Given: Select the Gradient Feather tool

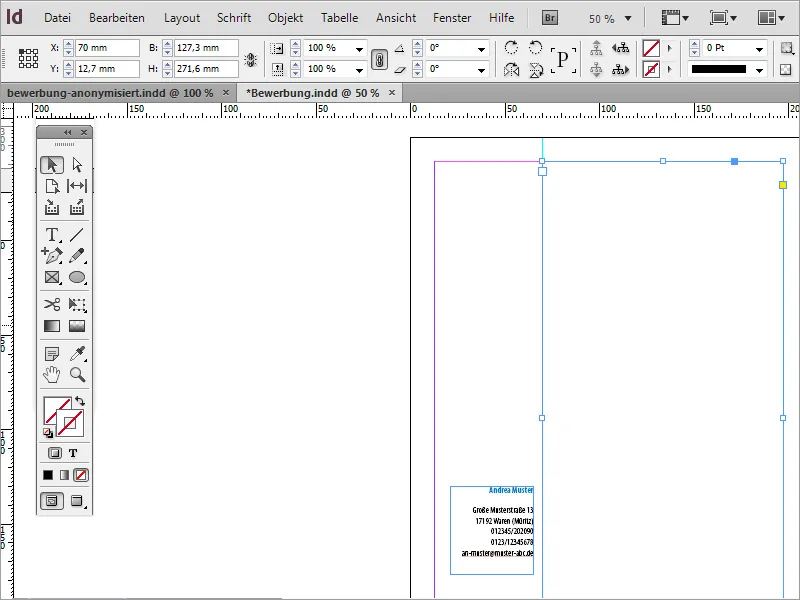Looking at the screenshot, I should tap(77, 326).
